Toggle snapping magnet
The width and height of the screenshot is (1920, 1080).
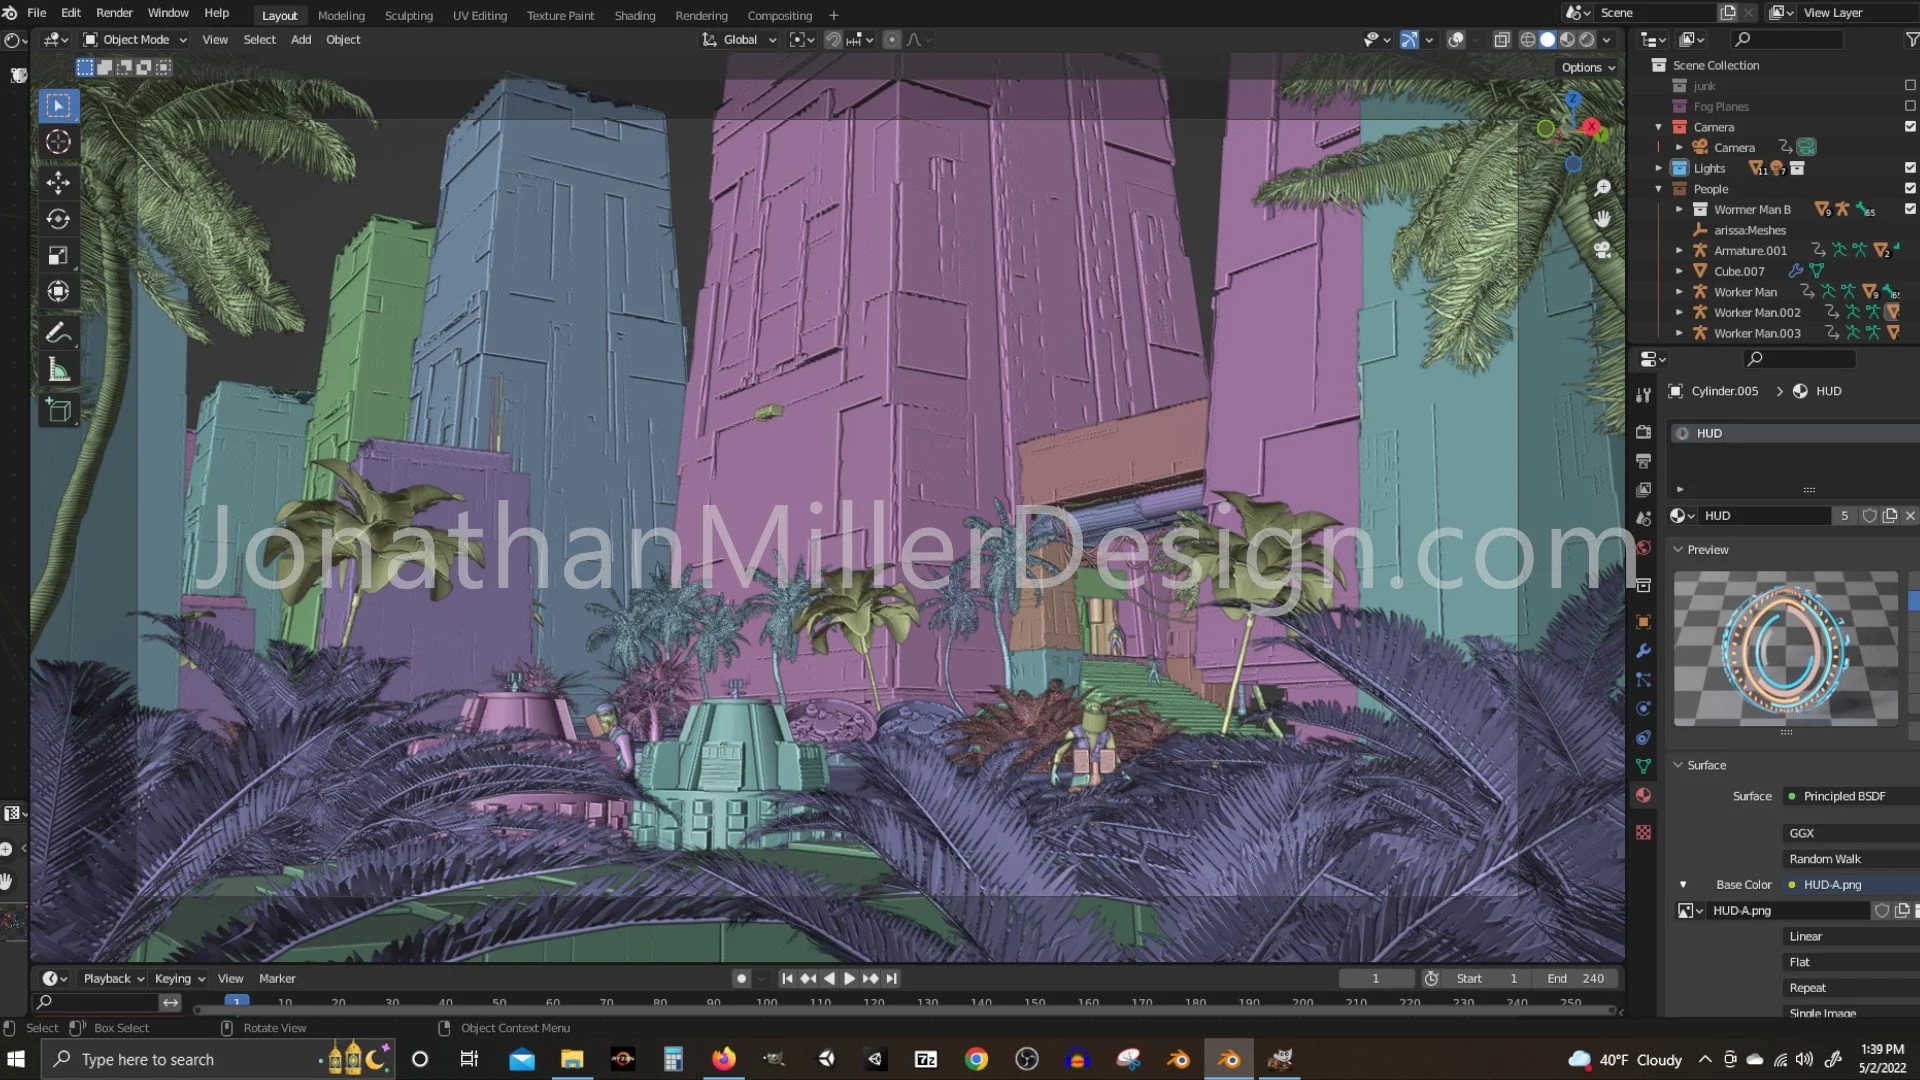point(833,40)
